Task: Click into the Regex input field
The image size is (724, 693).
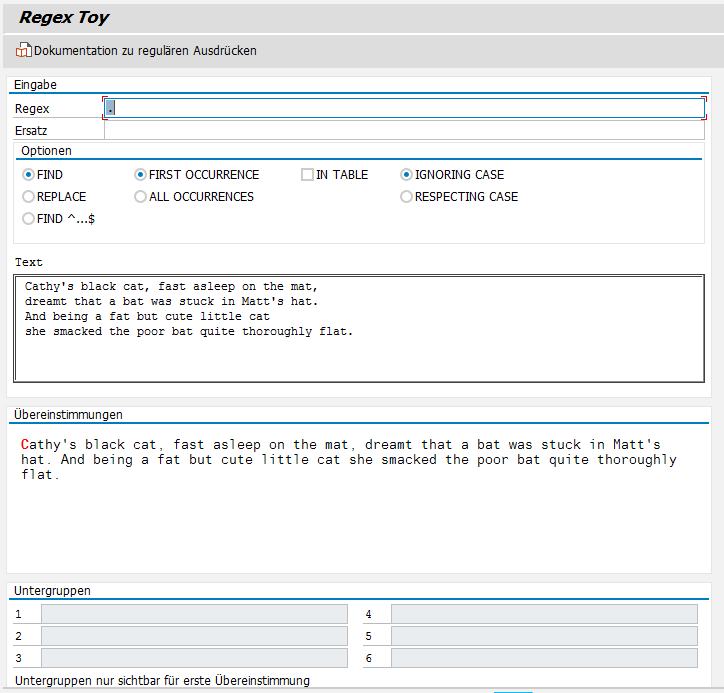Action: point(404,108)
